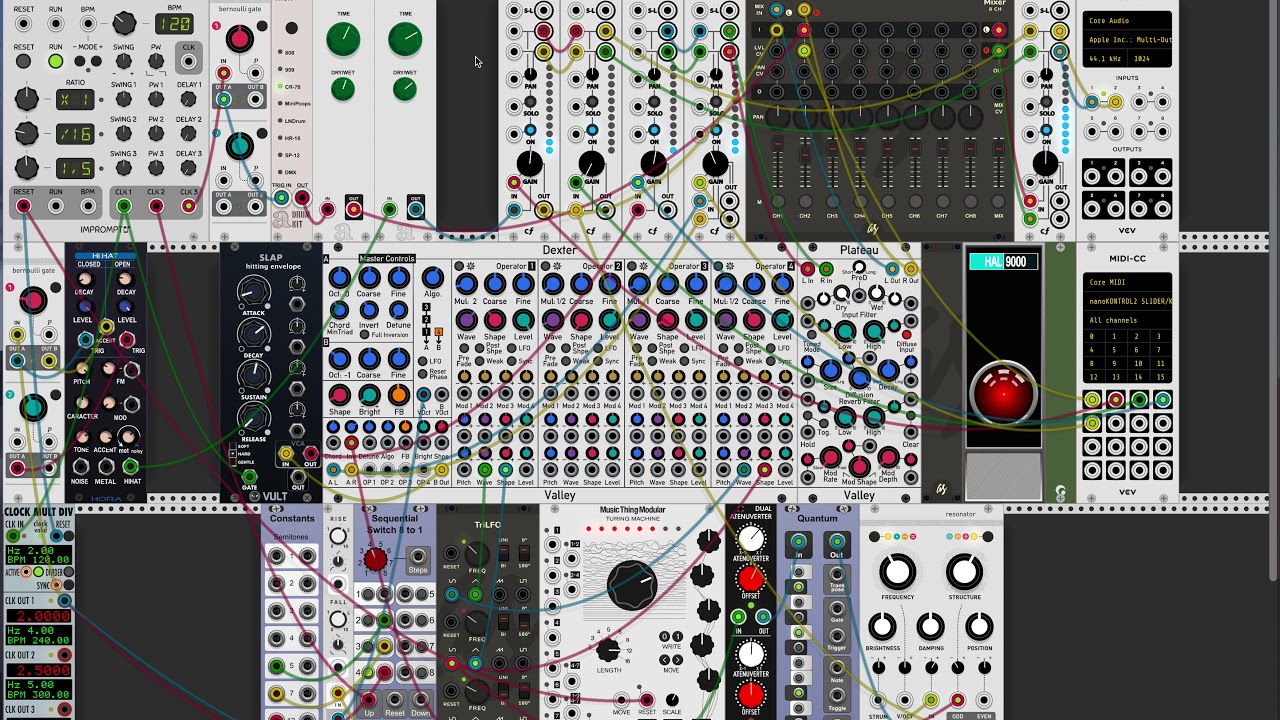
Task: Click the ATTACK knob on SLAP envelope
Action: coord(253,291)
